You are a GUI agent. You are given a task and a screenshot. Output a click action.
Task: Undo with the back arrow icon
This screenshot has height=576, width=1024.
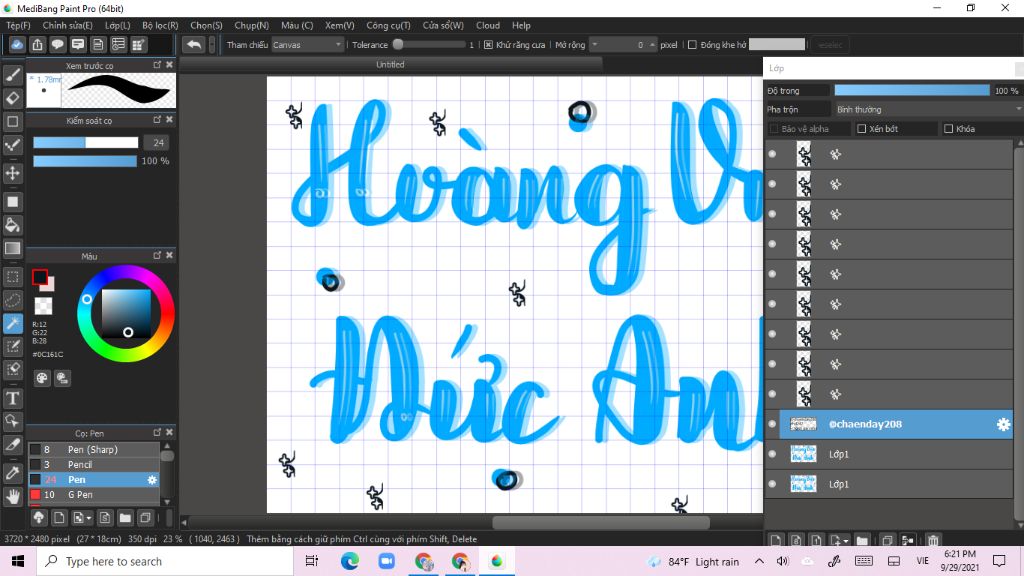[x=194, y=44]
